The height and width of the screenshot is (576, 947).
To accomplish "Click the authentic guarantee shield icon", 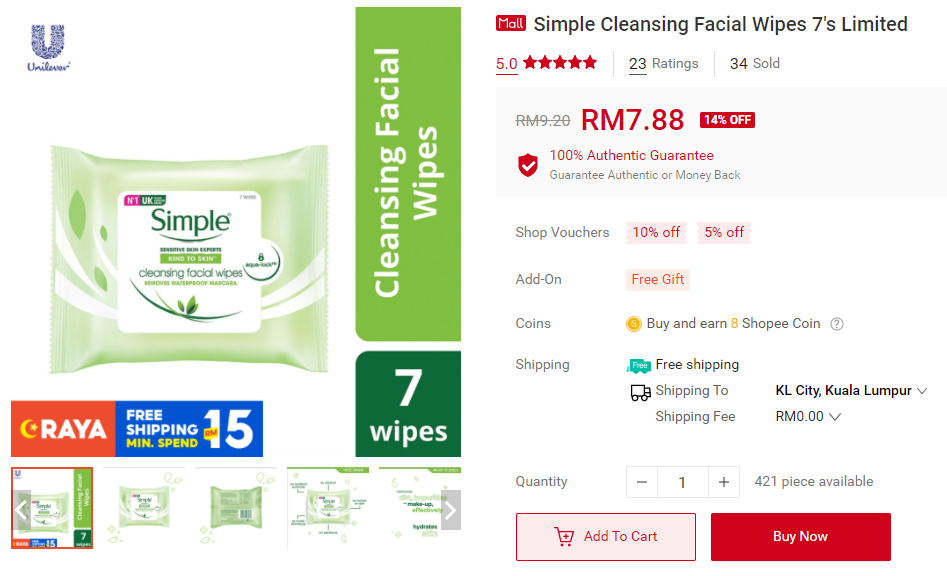I will coord(528,165).
